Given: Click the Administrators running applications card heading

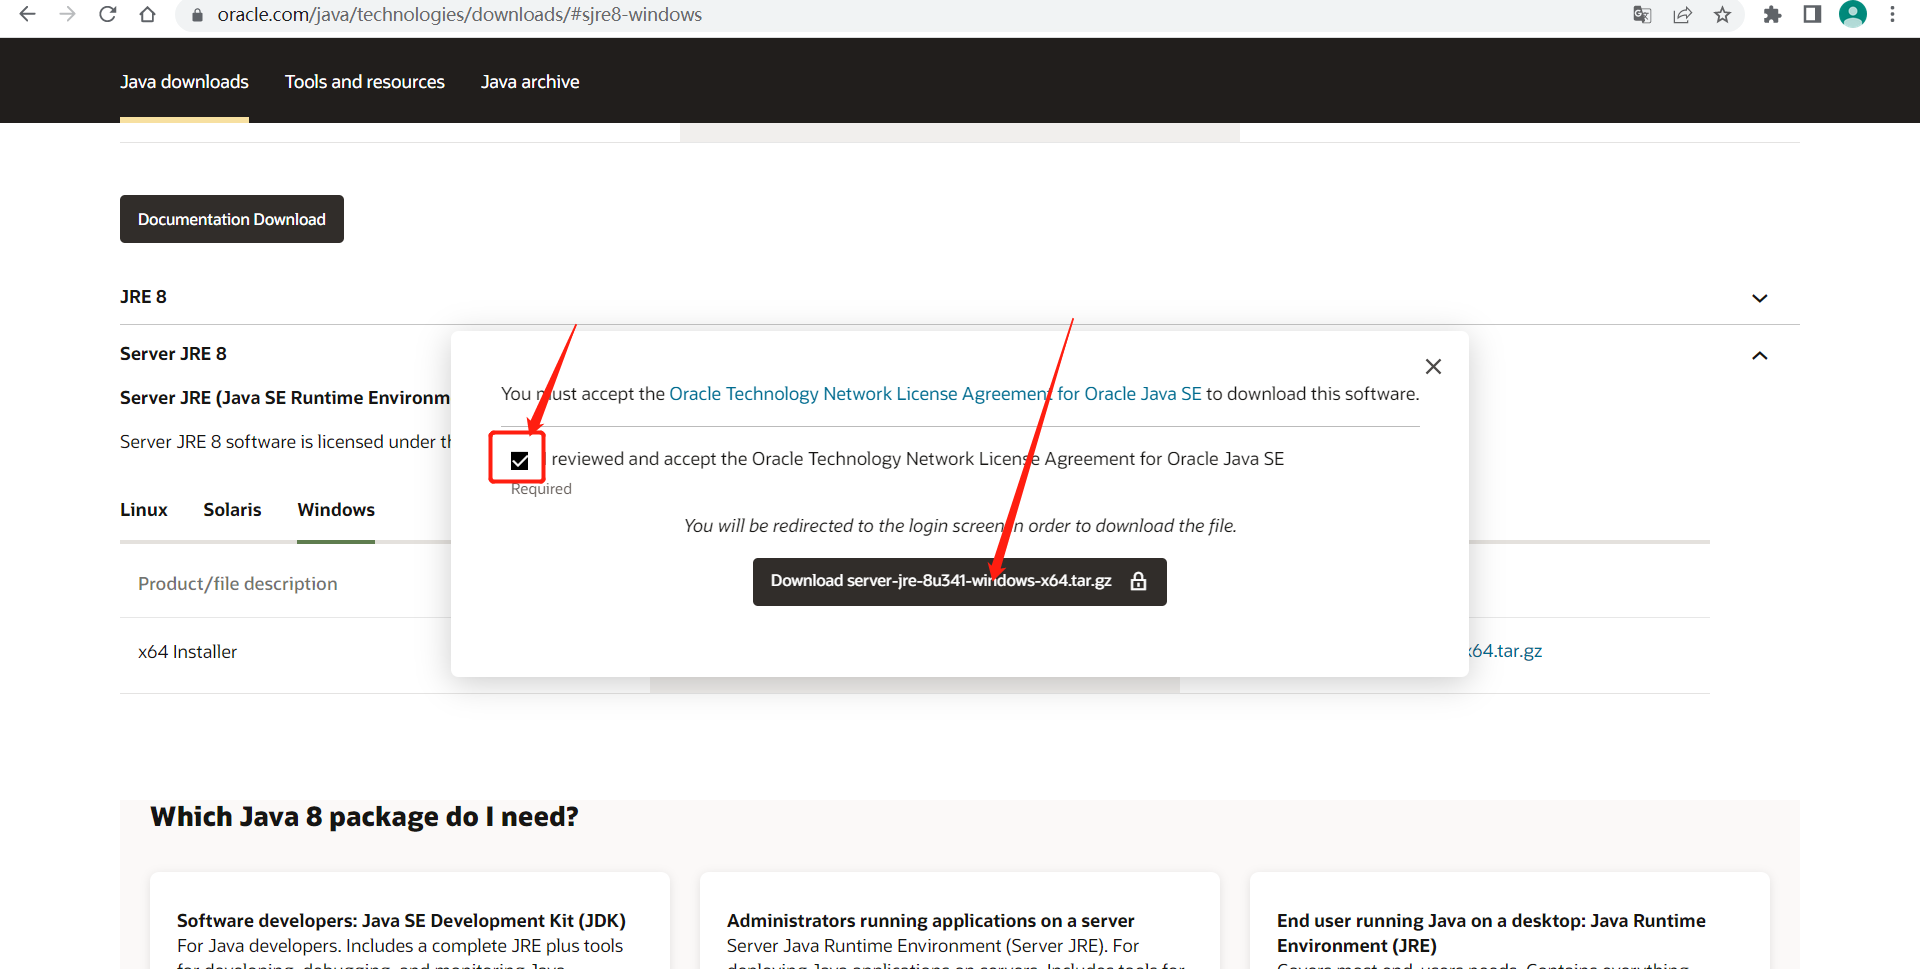Looking at the screenshot, I should coord(931,921).
